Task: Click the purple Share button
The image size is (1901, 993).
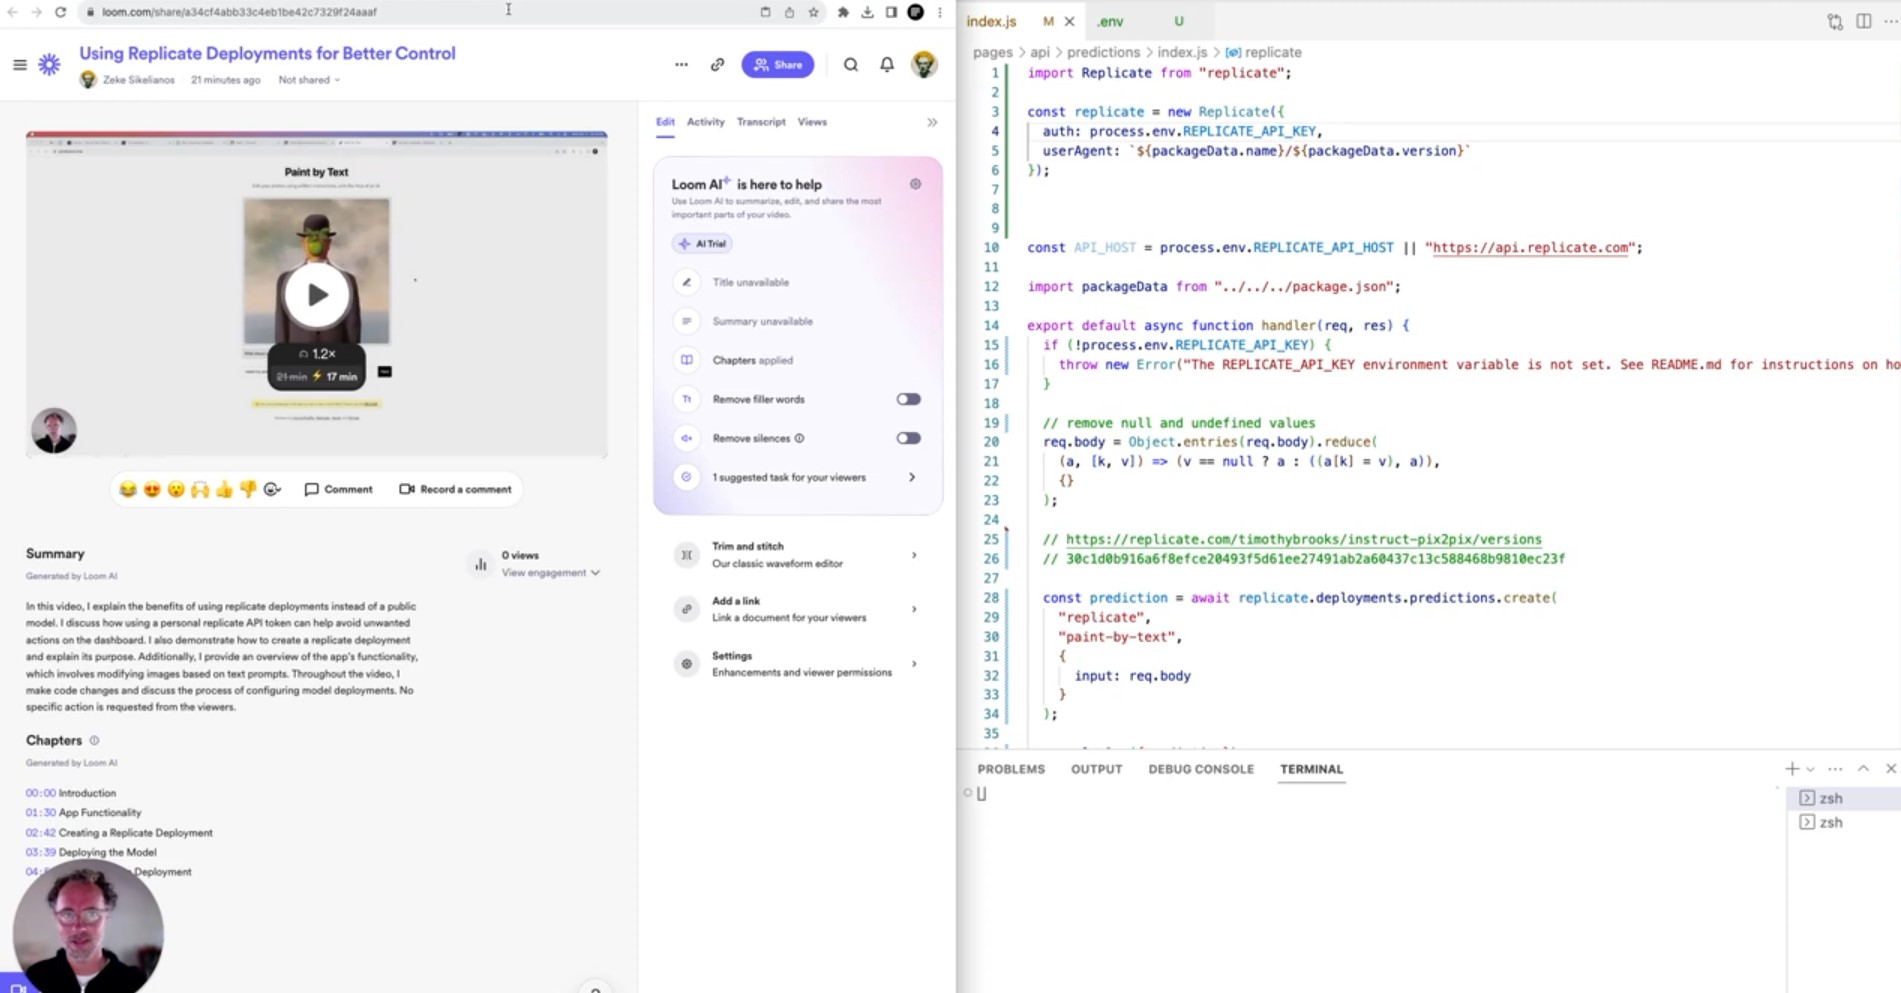Action: (x=778, y=65)
